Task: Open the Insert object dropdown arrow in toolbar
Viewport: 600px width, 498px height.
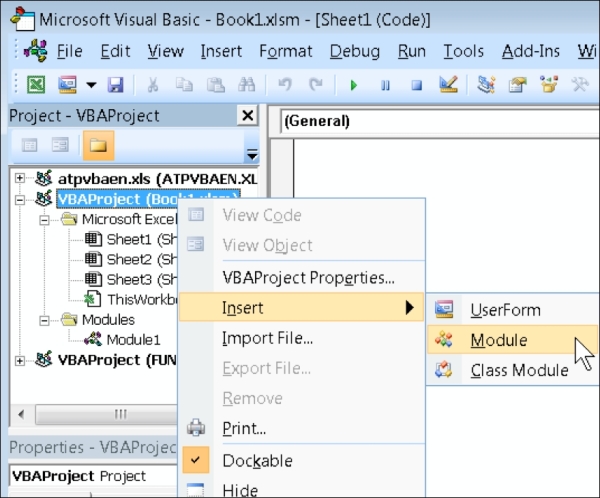Action: coord(91,85)
